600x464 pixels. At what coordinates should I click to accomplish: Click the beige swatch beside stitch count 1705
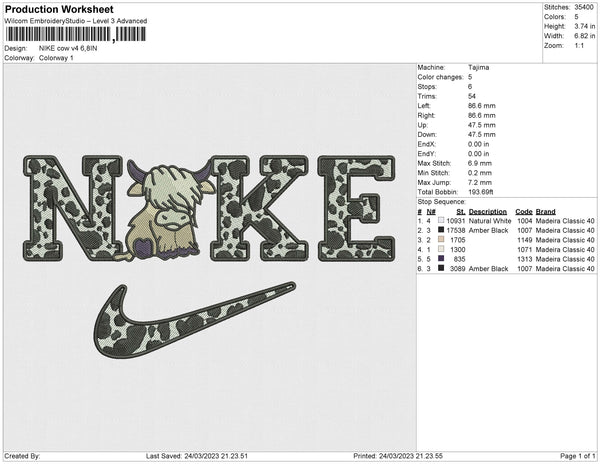pos(441,240)
